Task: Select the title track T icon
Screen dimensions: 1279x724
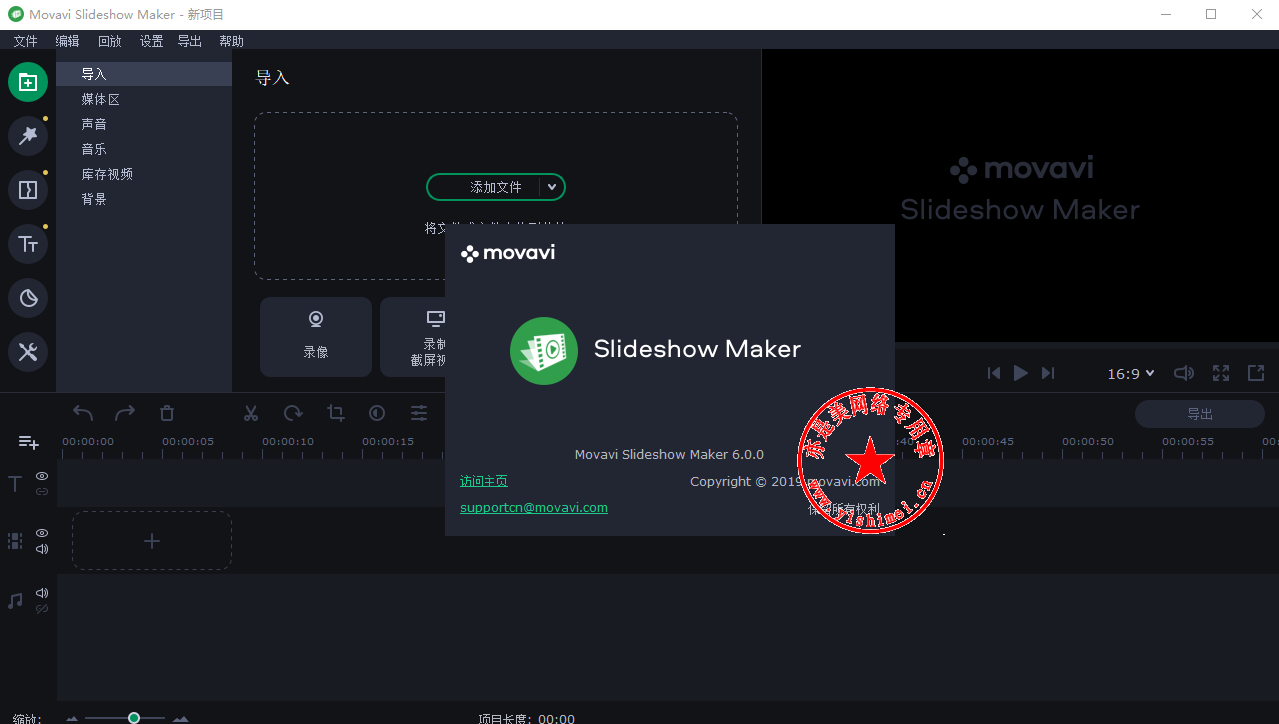Action: 15,484
